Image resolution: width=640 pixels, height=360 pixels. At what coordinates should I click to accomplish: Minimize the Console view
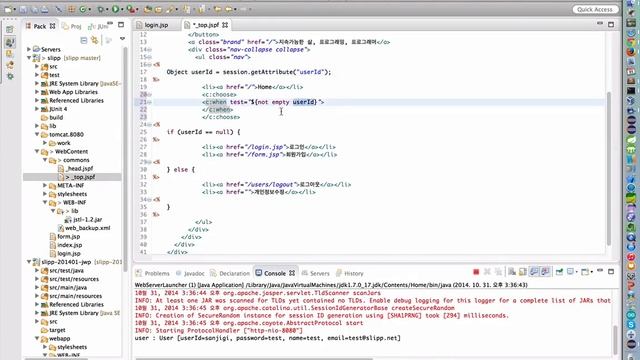pyautogui.click(x=600, y=271)
